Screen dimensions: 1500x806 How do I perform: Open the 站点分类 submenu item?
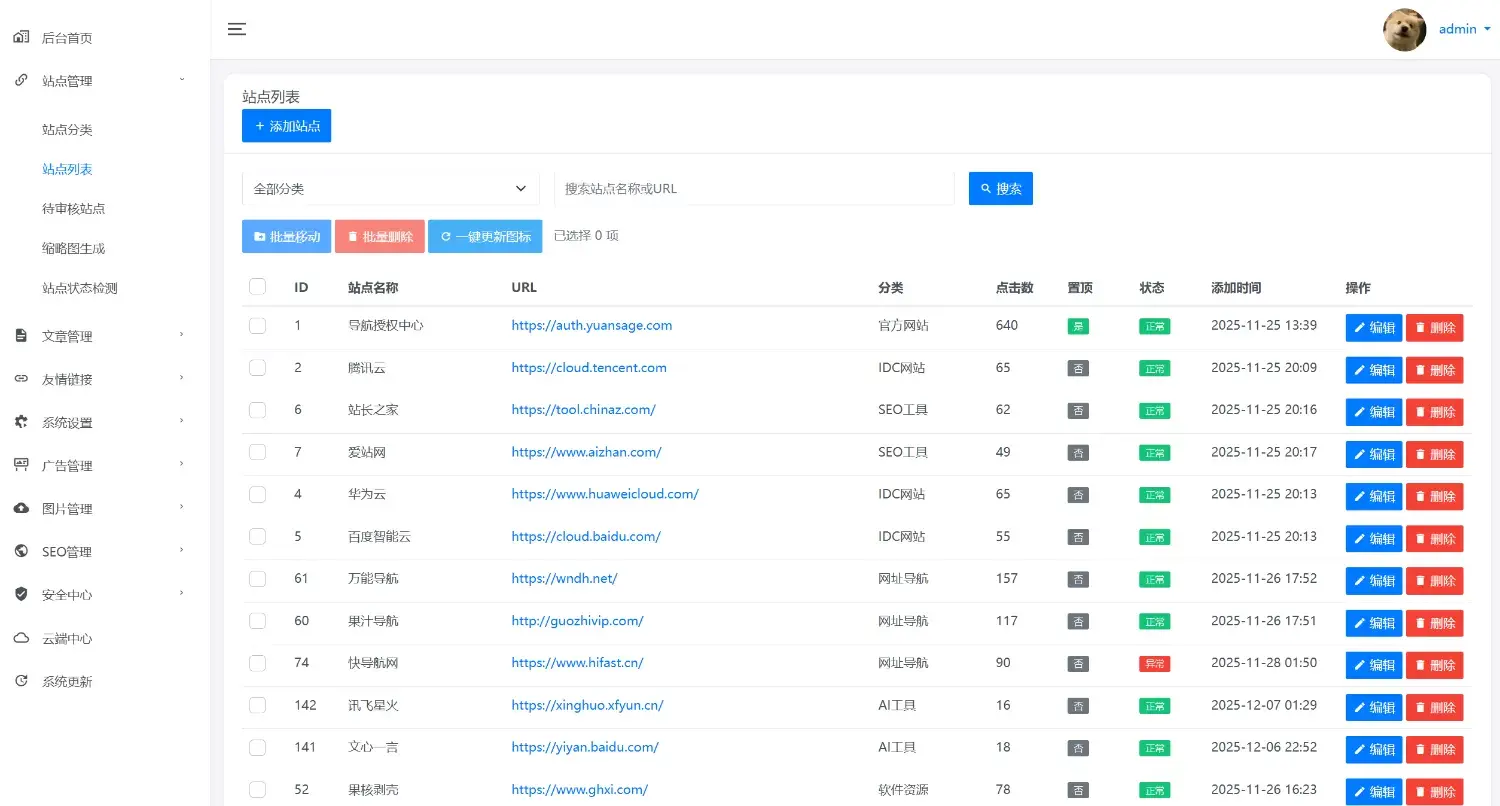click(67, 130)
